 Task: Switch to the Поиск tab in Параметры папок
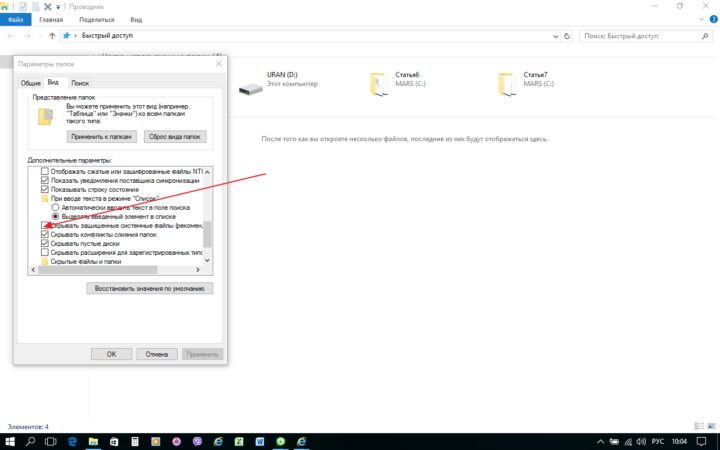pyautogui.click(x=80, y=83)
